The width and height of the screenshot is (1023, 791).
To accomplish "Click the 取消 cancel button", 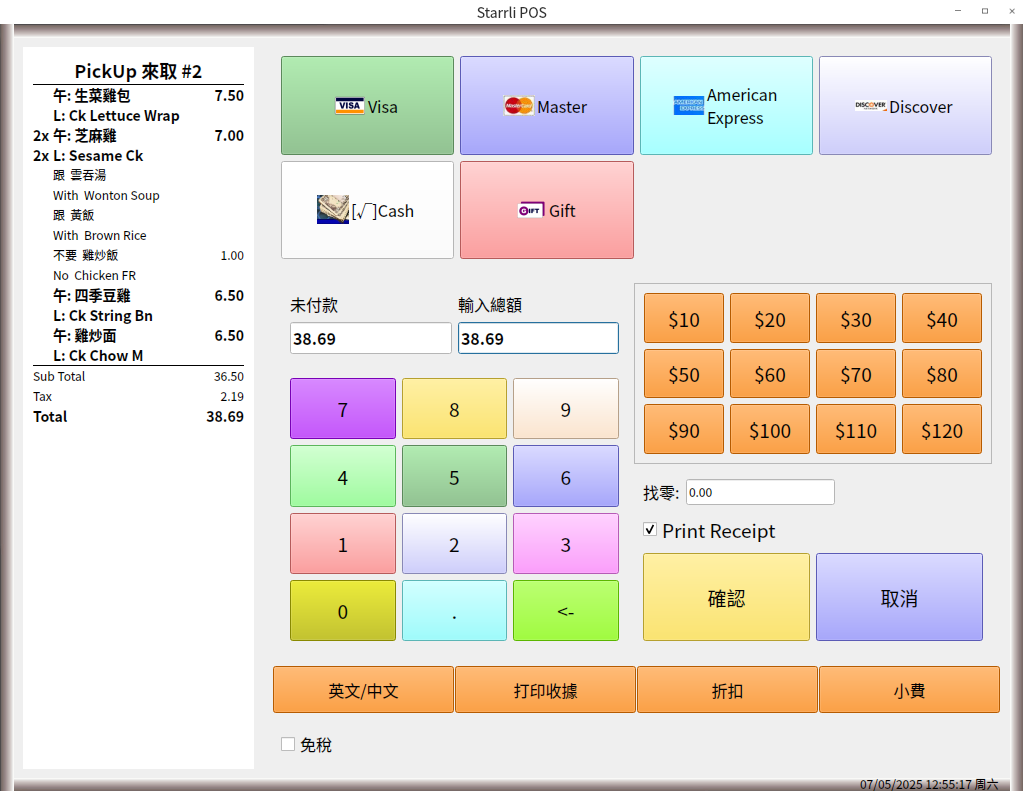I will pos(899,598).
